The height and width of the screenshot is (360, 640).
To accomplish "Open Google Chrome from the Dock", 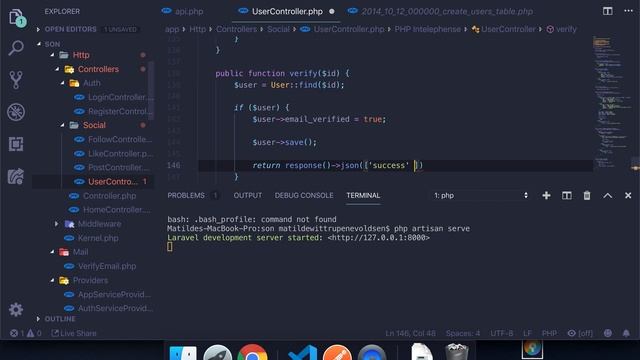I will coord(252,352).
